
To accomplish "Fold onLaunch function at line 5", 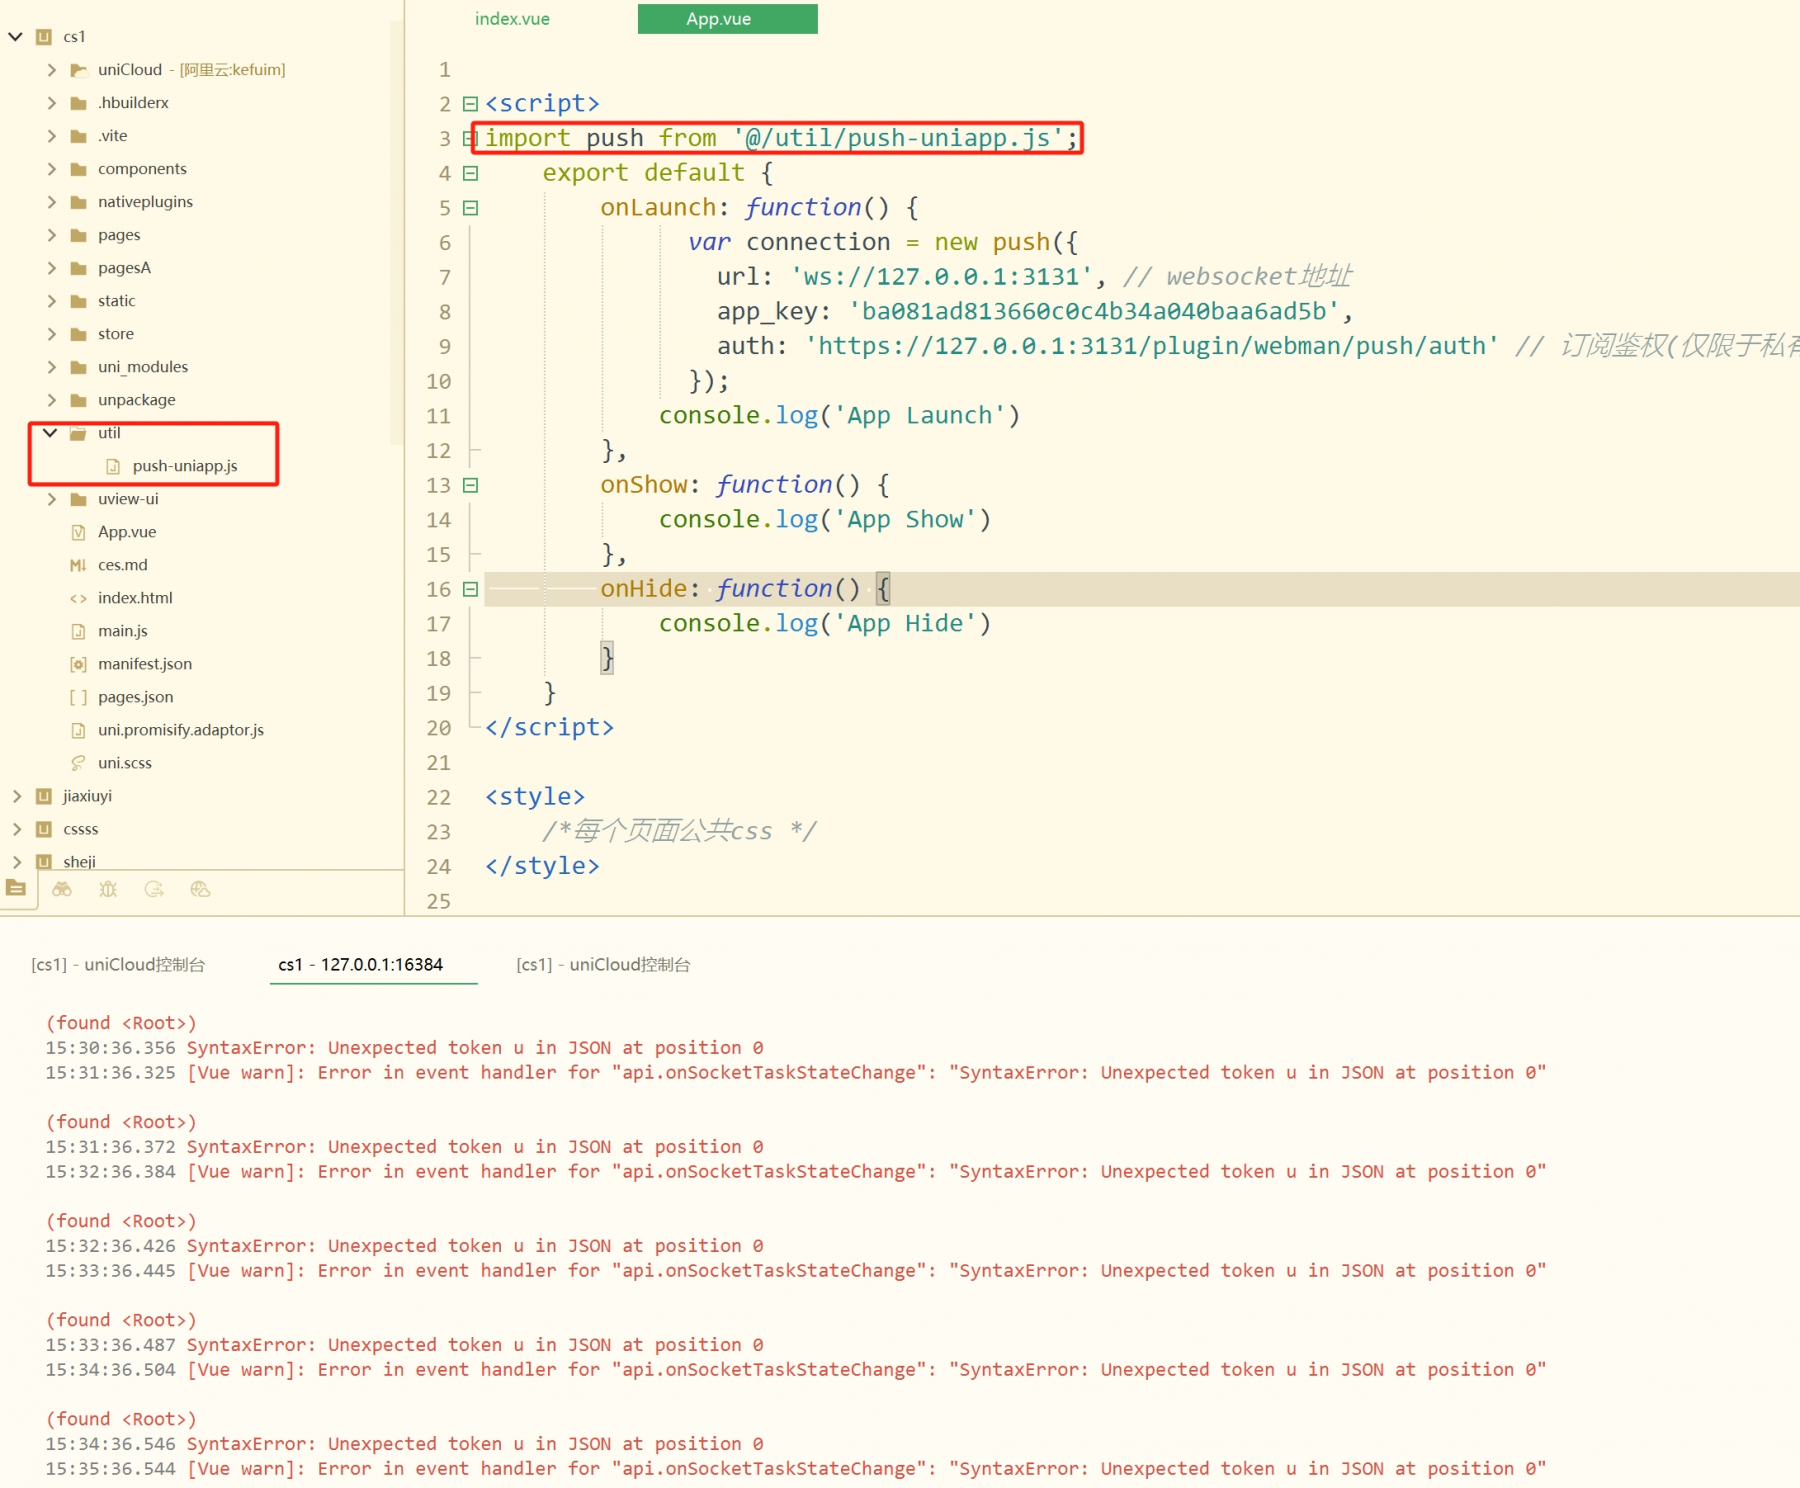I will coord(470,208).
